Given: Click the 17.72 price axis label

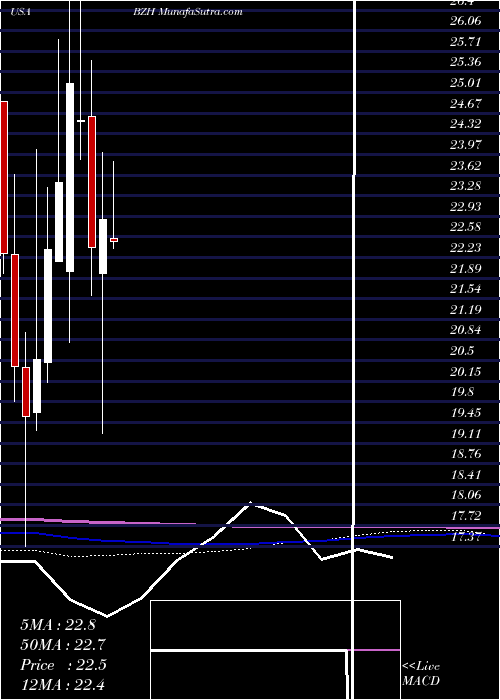Looking at the screenshot, I should 466,517.
